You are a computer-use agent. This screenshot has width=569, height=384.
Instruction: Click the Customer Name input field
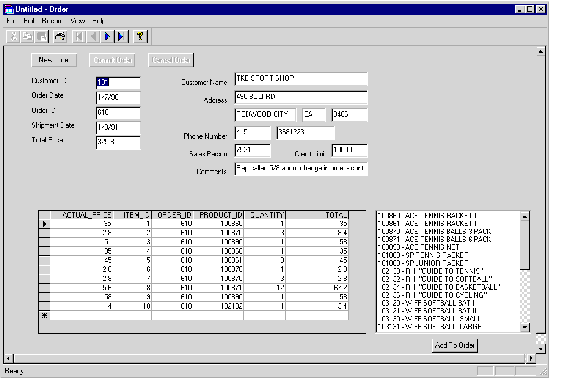coord(301,79)
